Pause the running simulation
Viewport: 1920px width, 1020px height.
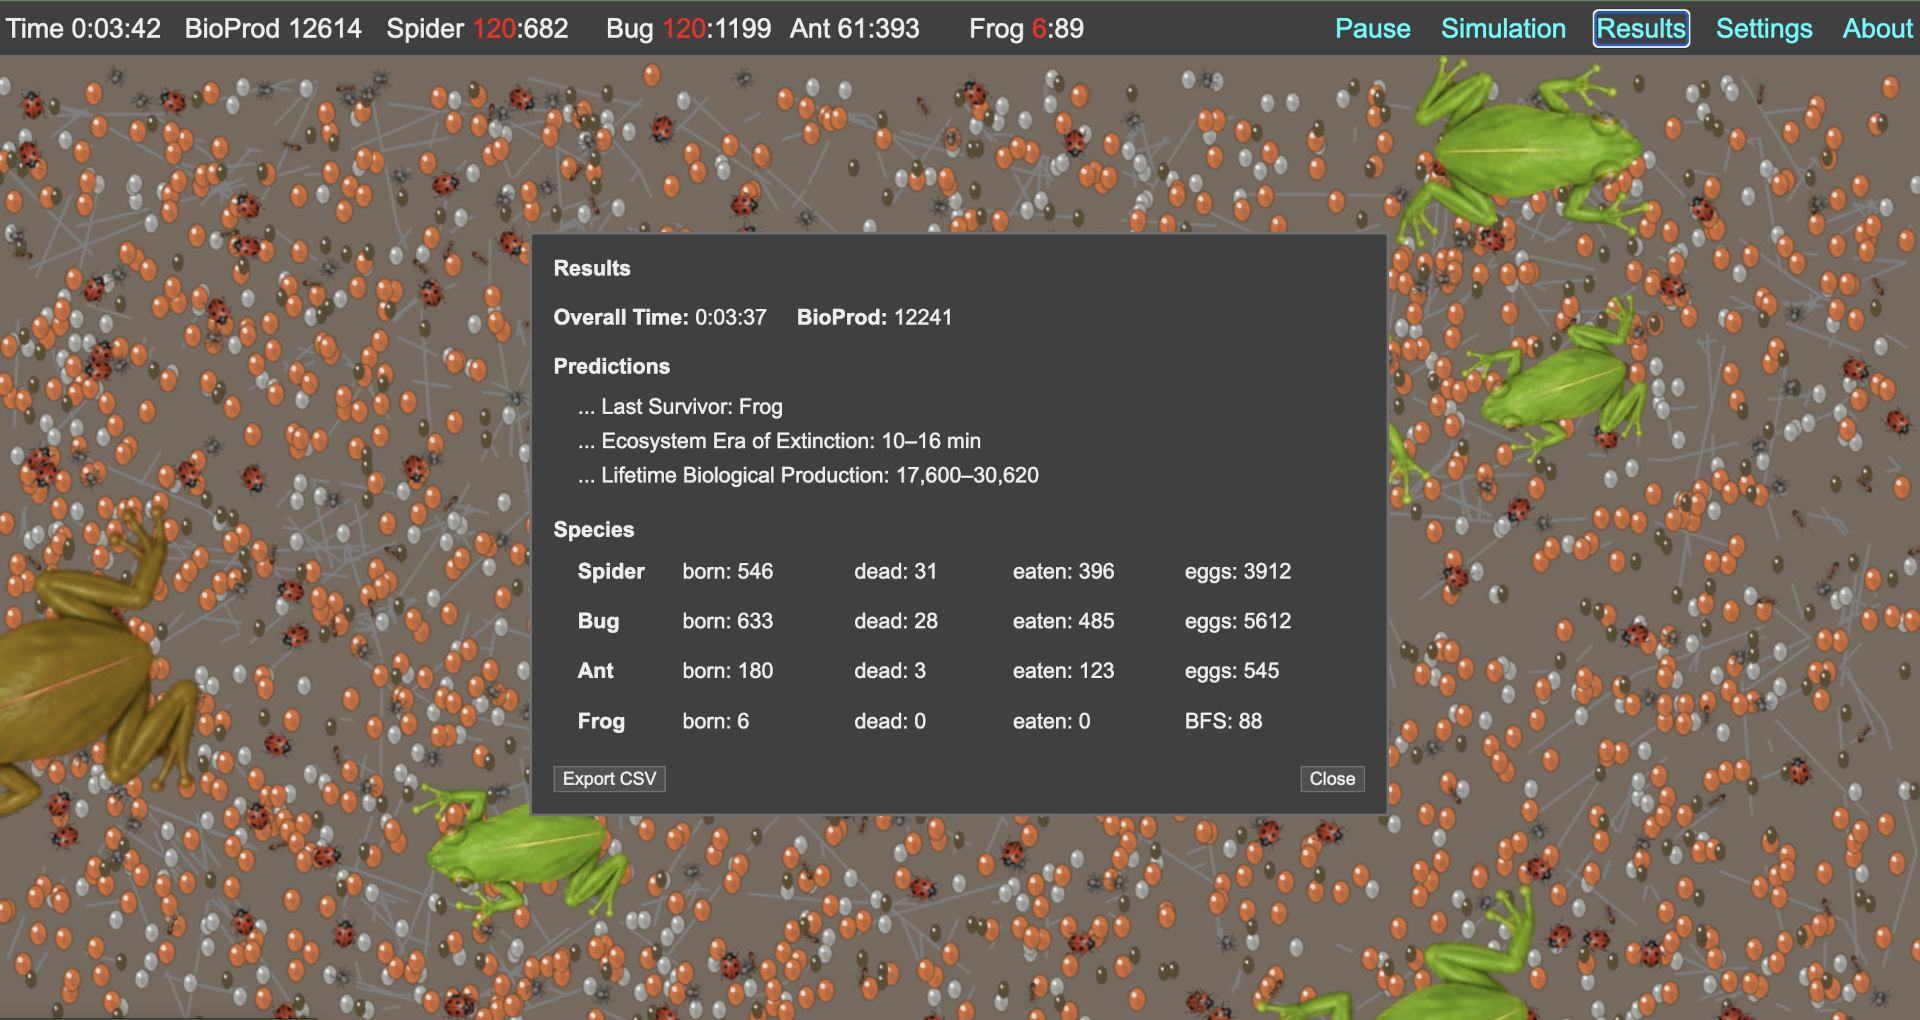pos(1372,29)
